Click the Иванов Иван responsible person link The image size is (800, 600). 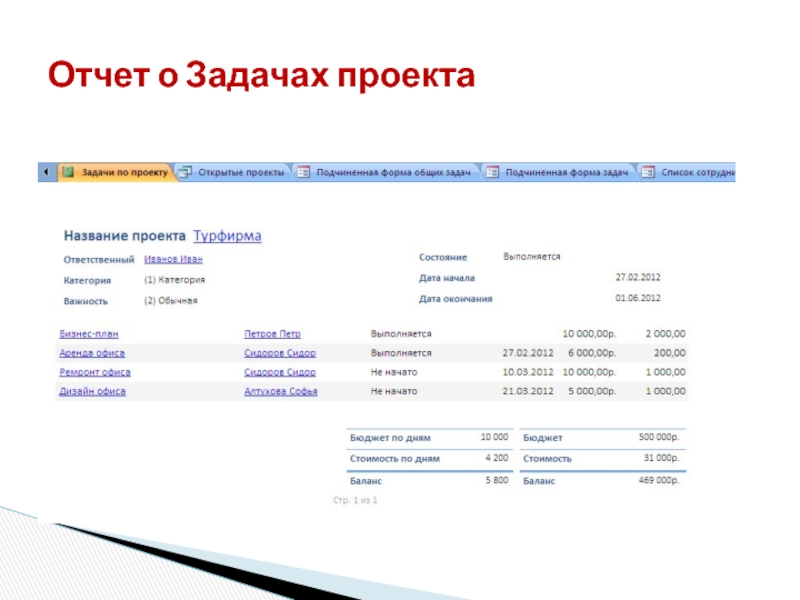pyautogui.click(x=173, y=258)
